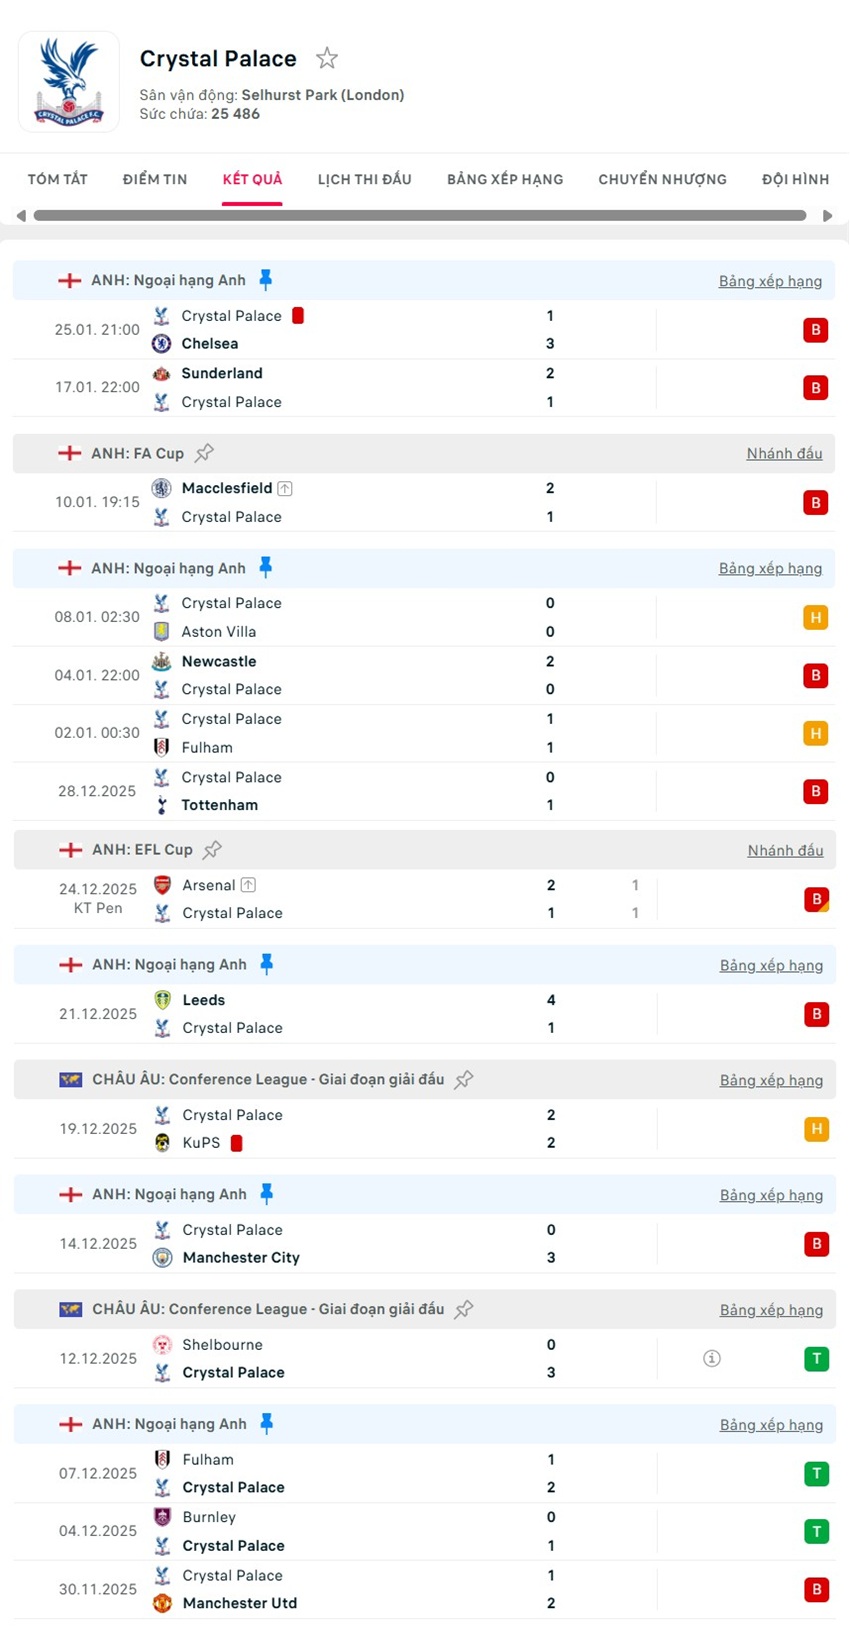Click the right arrow on the tab scroller
The height and width of the screenshot is (1630, 850).
827,214
